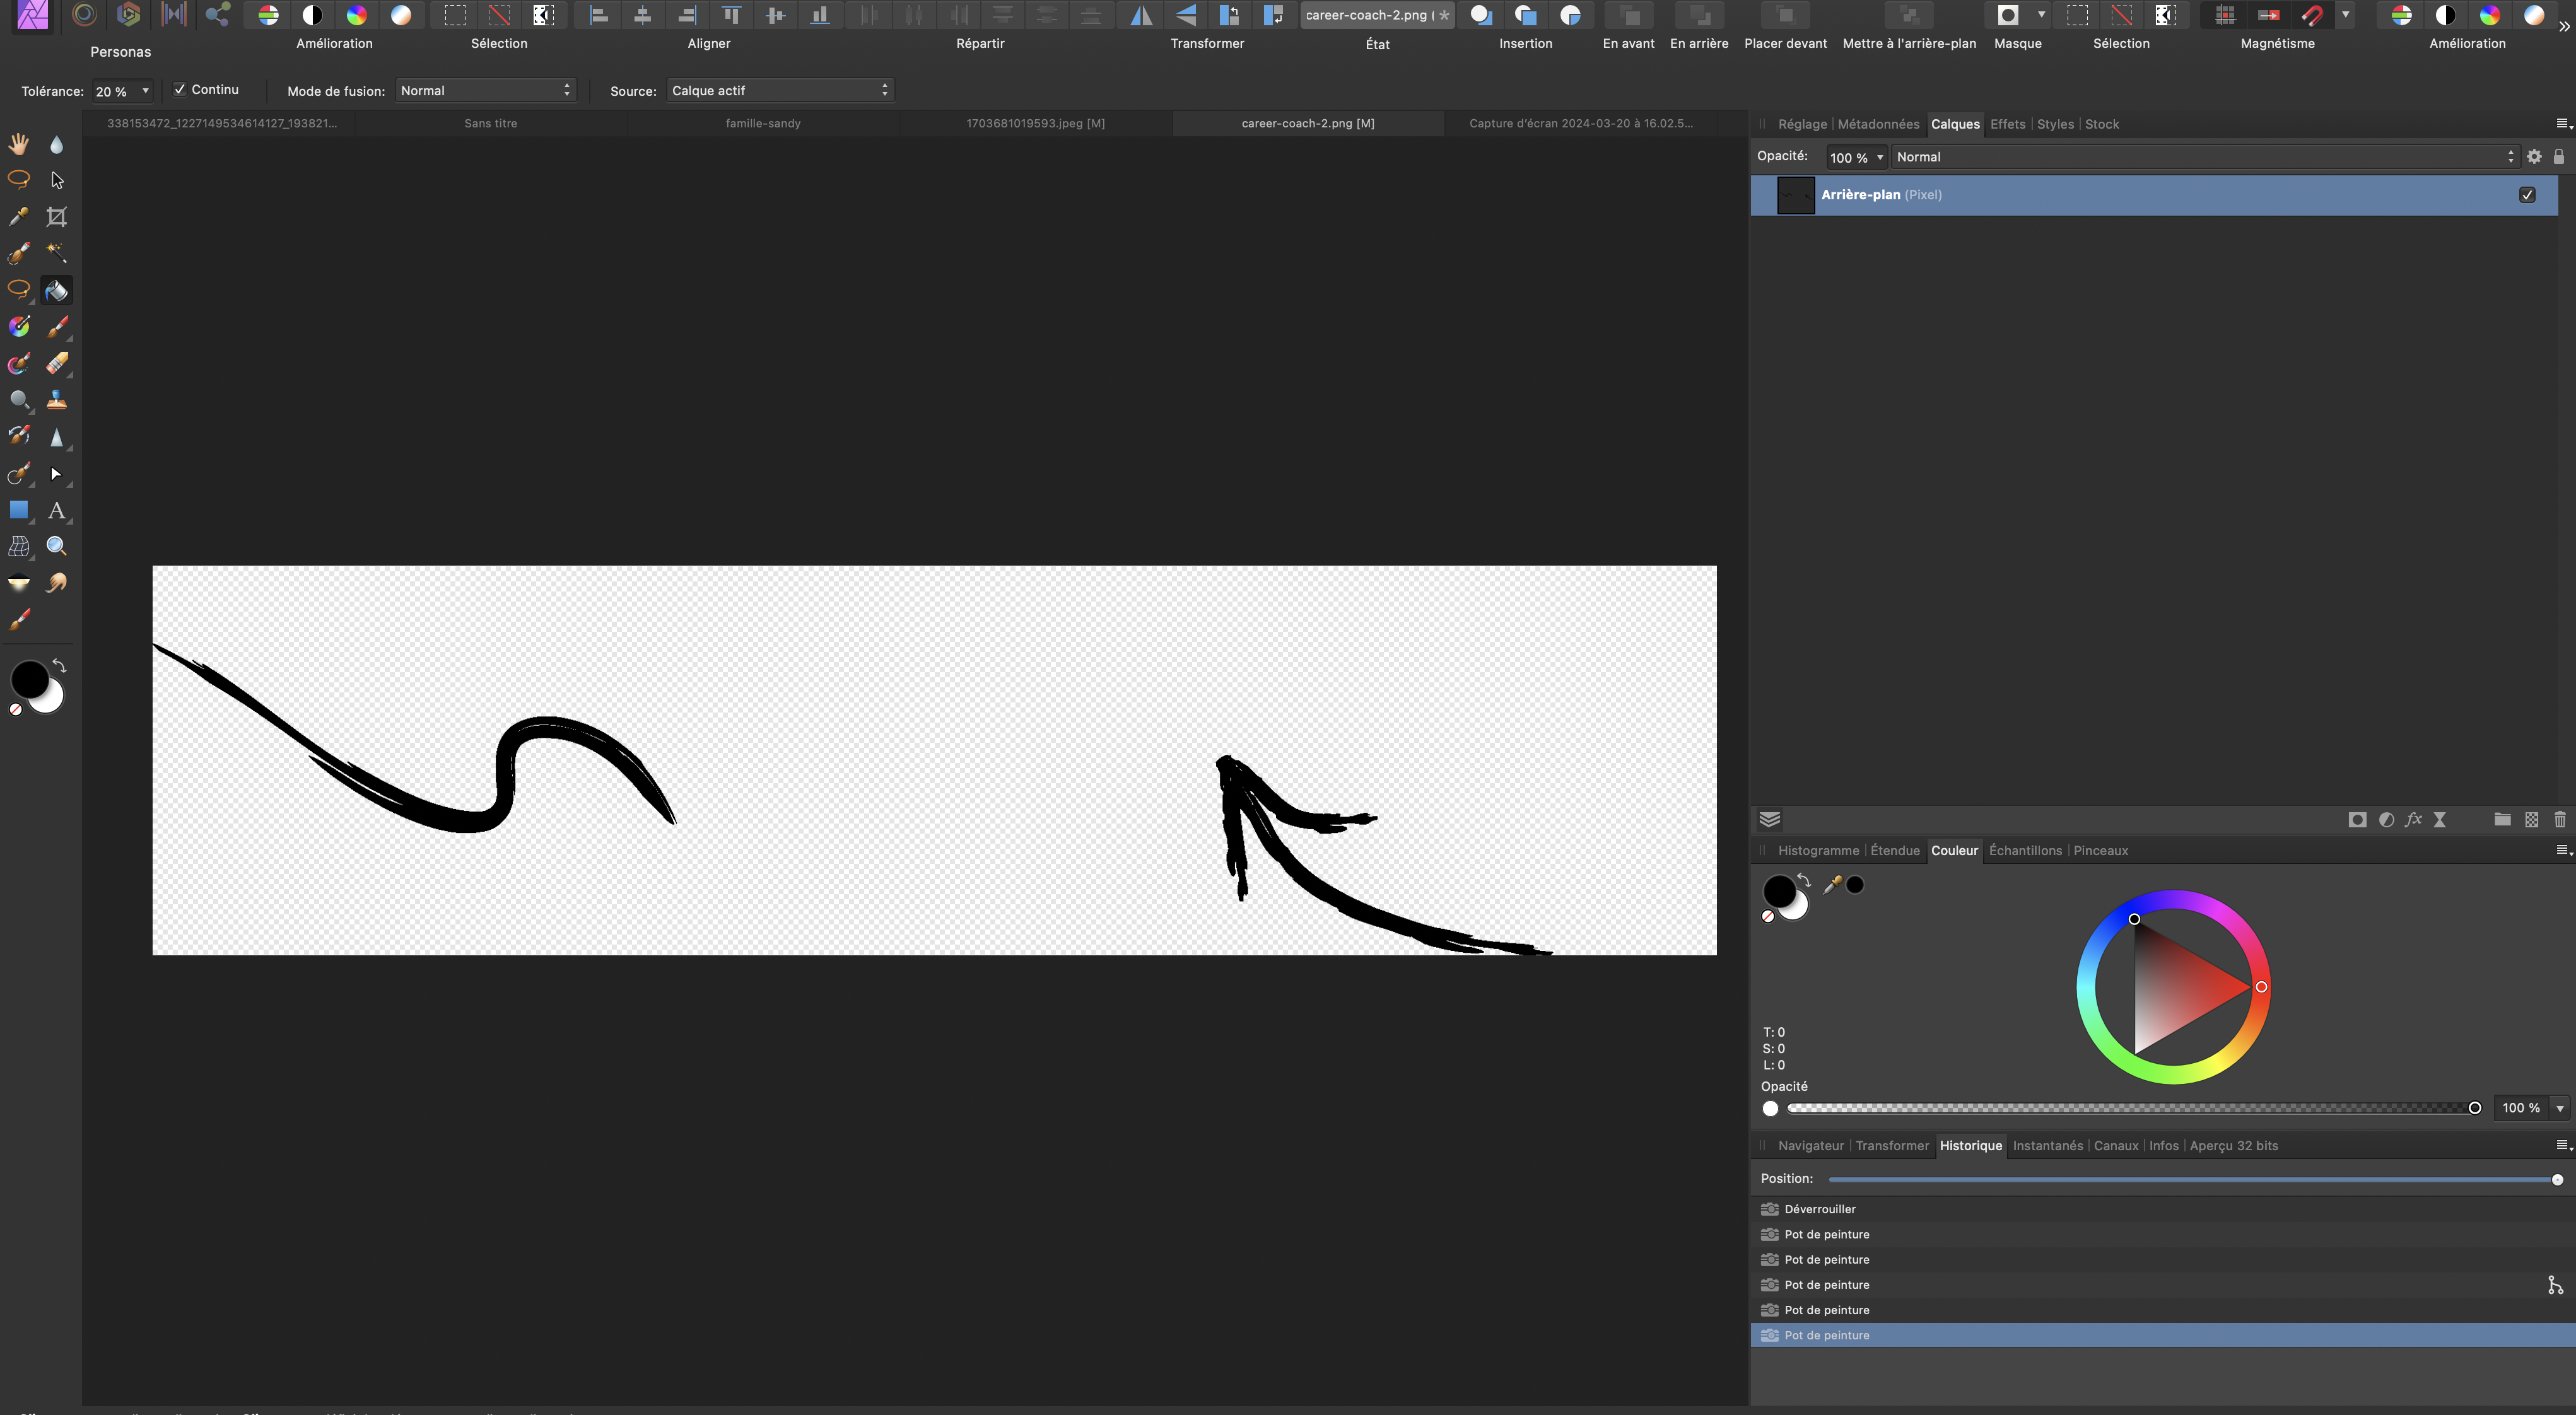Screen dimensions: 2576x1415
Task: Toggle the Continu checkbox
Action: click(x=180, y=89)
